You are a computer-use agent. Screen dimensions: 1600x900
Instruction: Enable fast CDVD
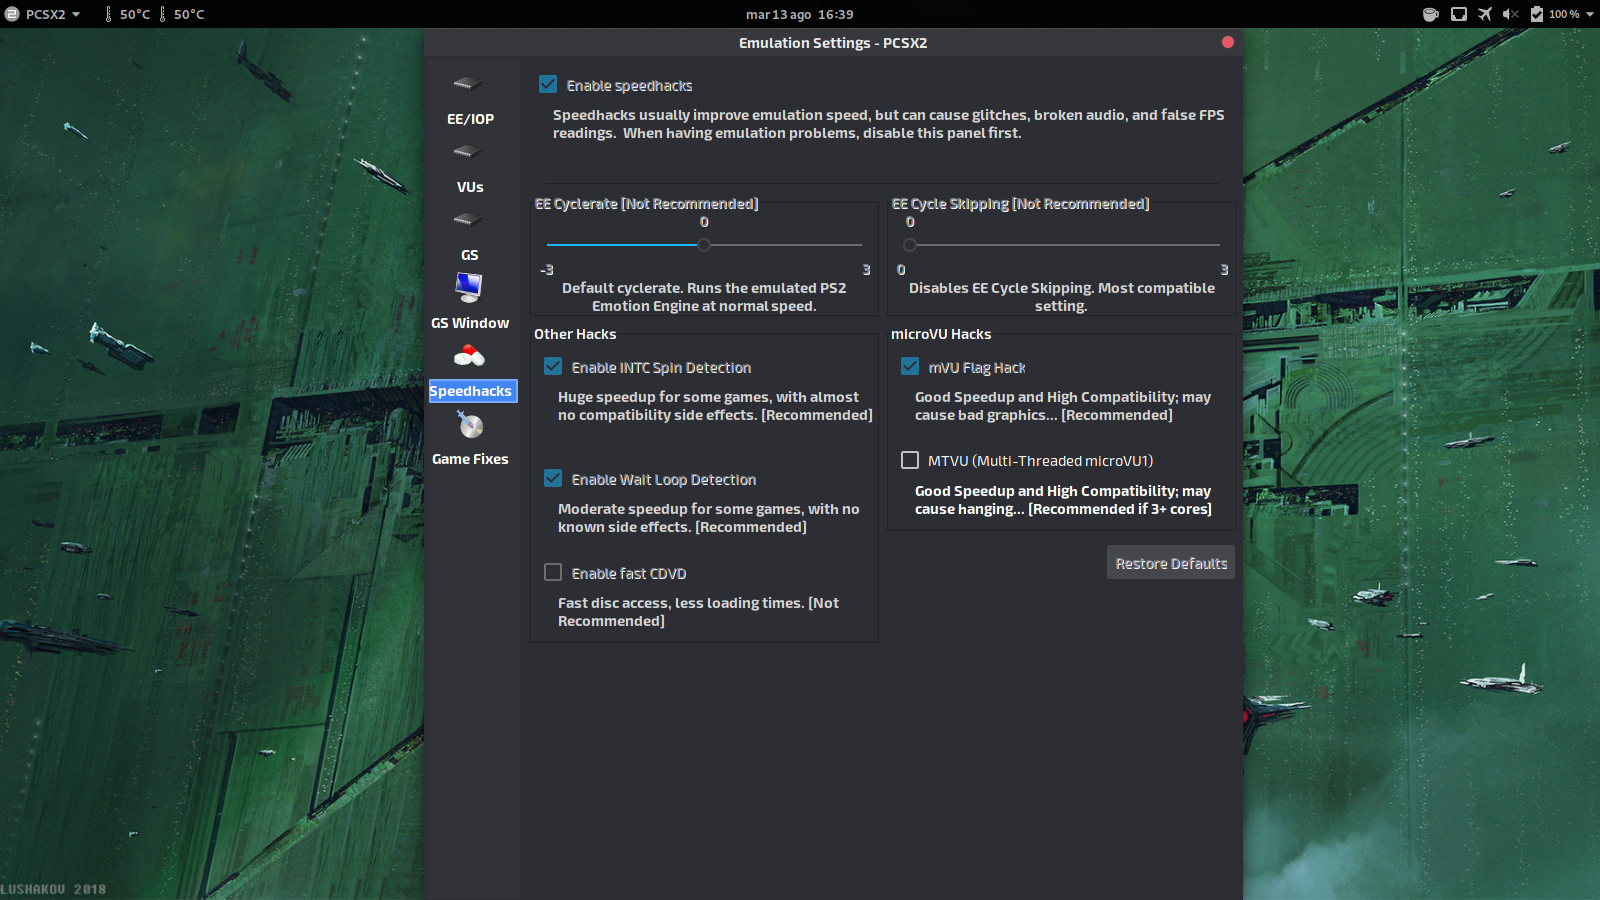(553, 572)
